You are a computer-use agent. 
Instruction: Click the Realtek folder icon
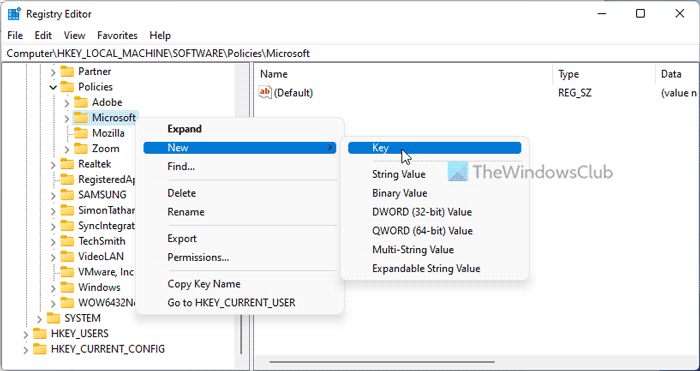pyautogui.click(x=67, y=164)
